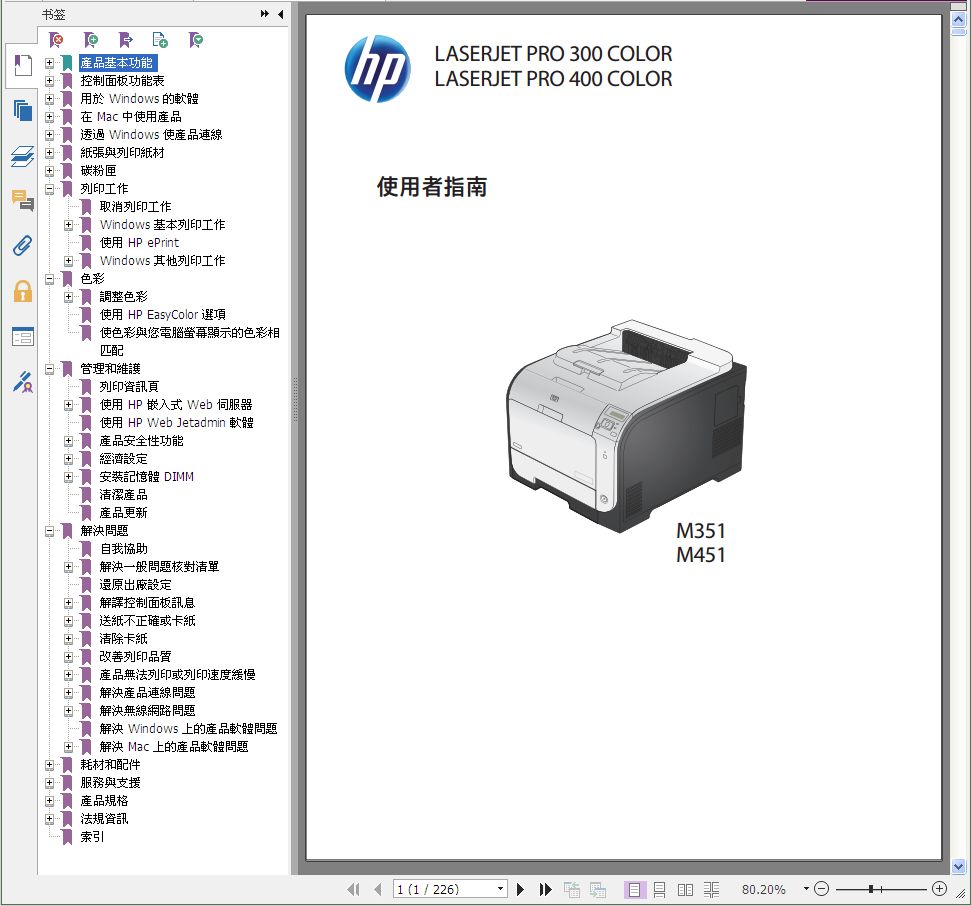Image resolution: width=972 pixels, height=906 pixels.
Task: Click the delete bookmark icon
Action: [56, 40]
